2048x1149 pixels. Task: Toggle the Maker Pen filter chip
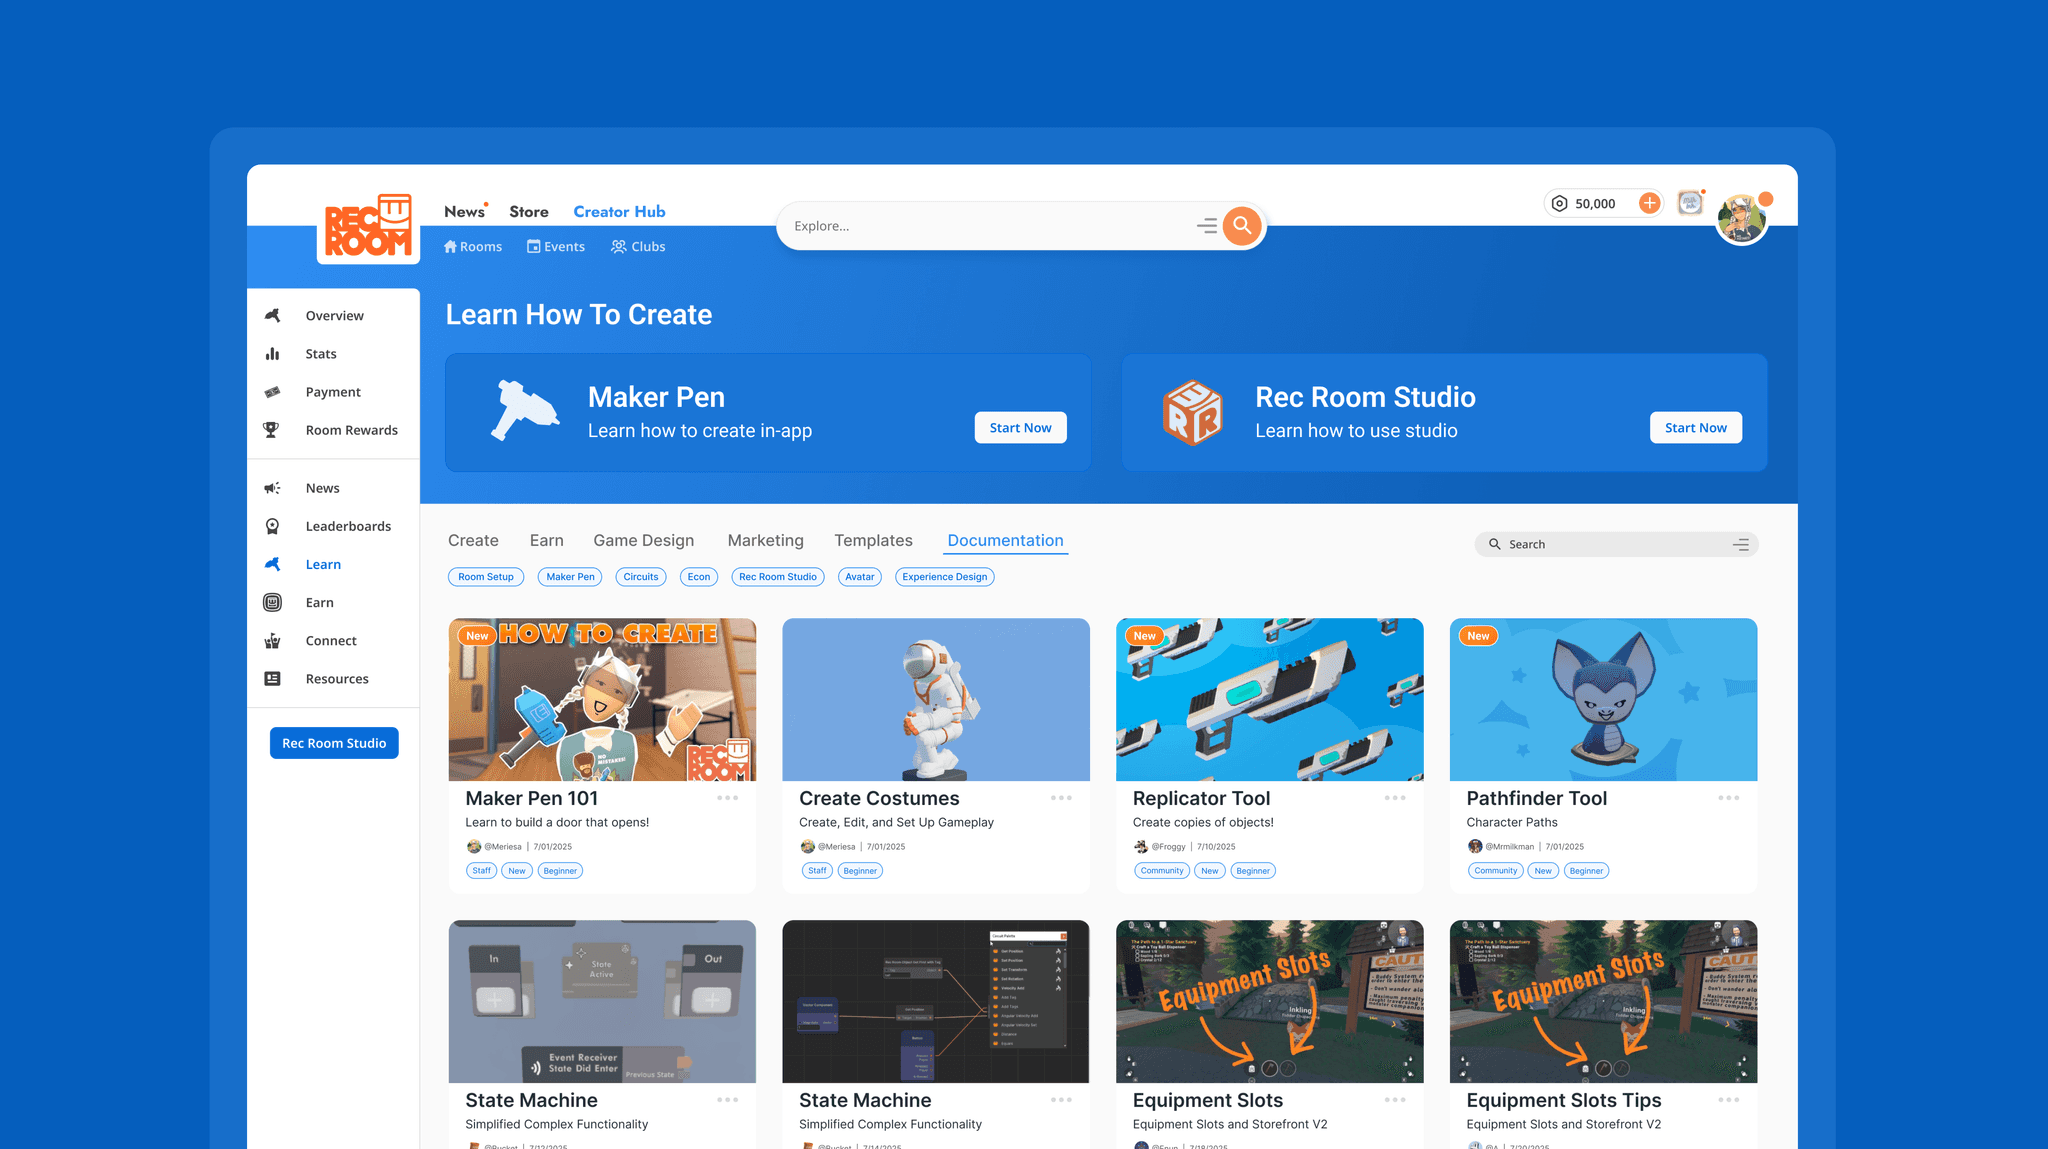[571, 577]
